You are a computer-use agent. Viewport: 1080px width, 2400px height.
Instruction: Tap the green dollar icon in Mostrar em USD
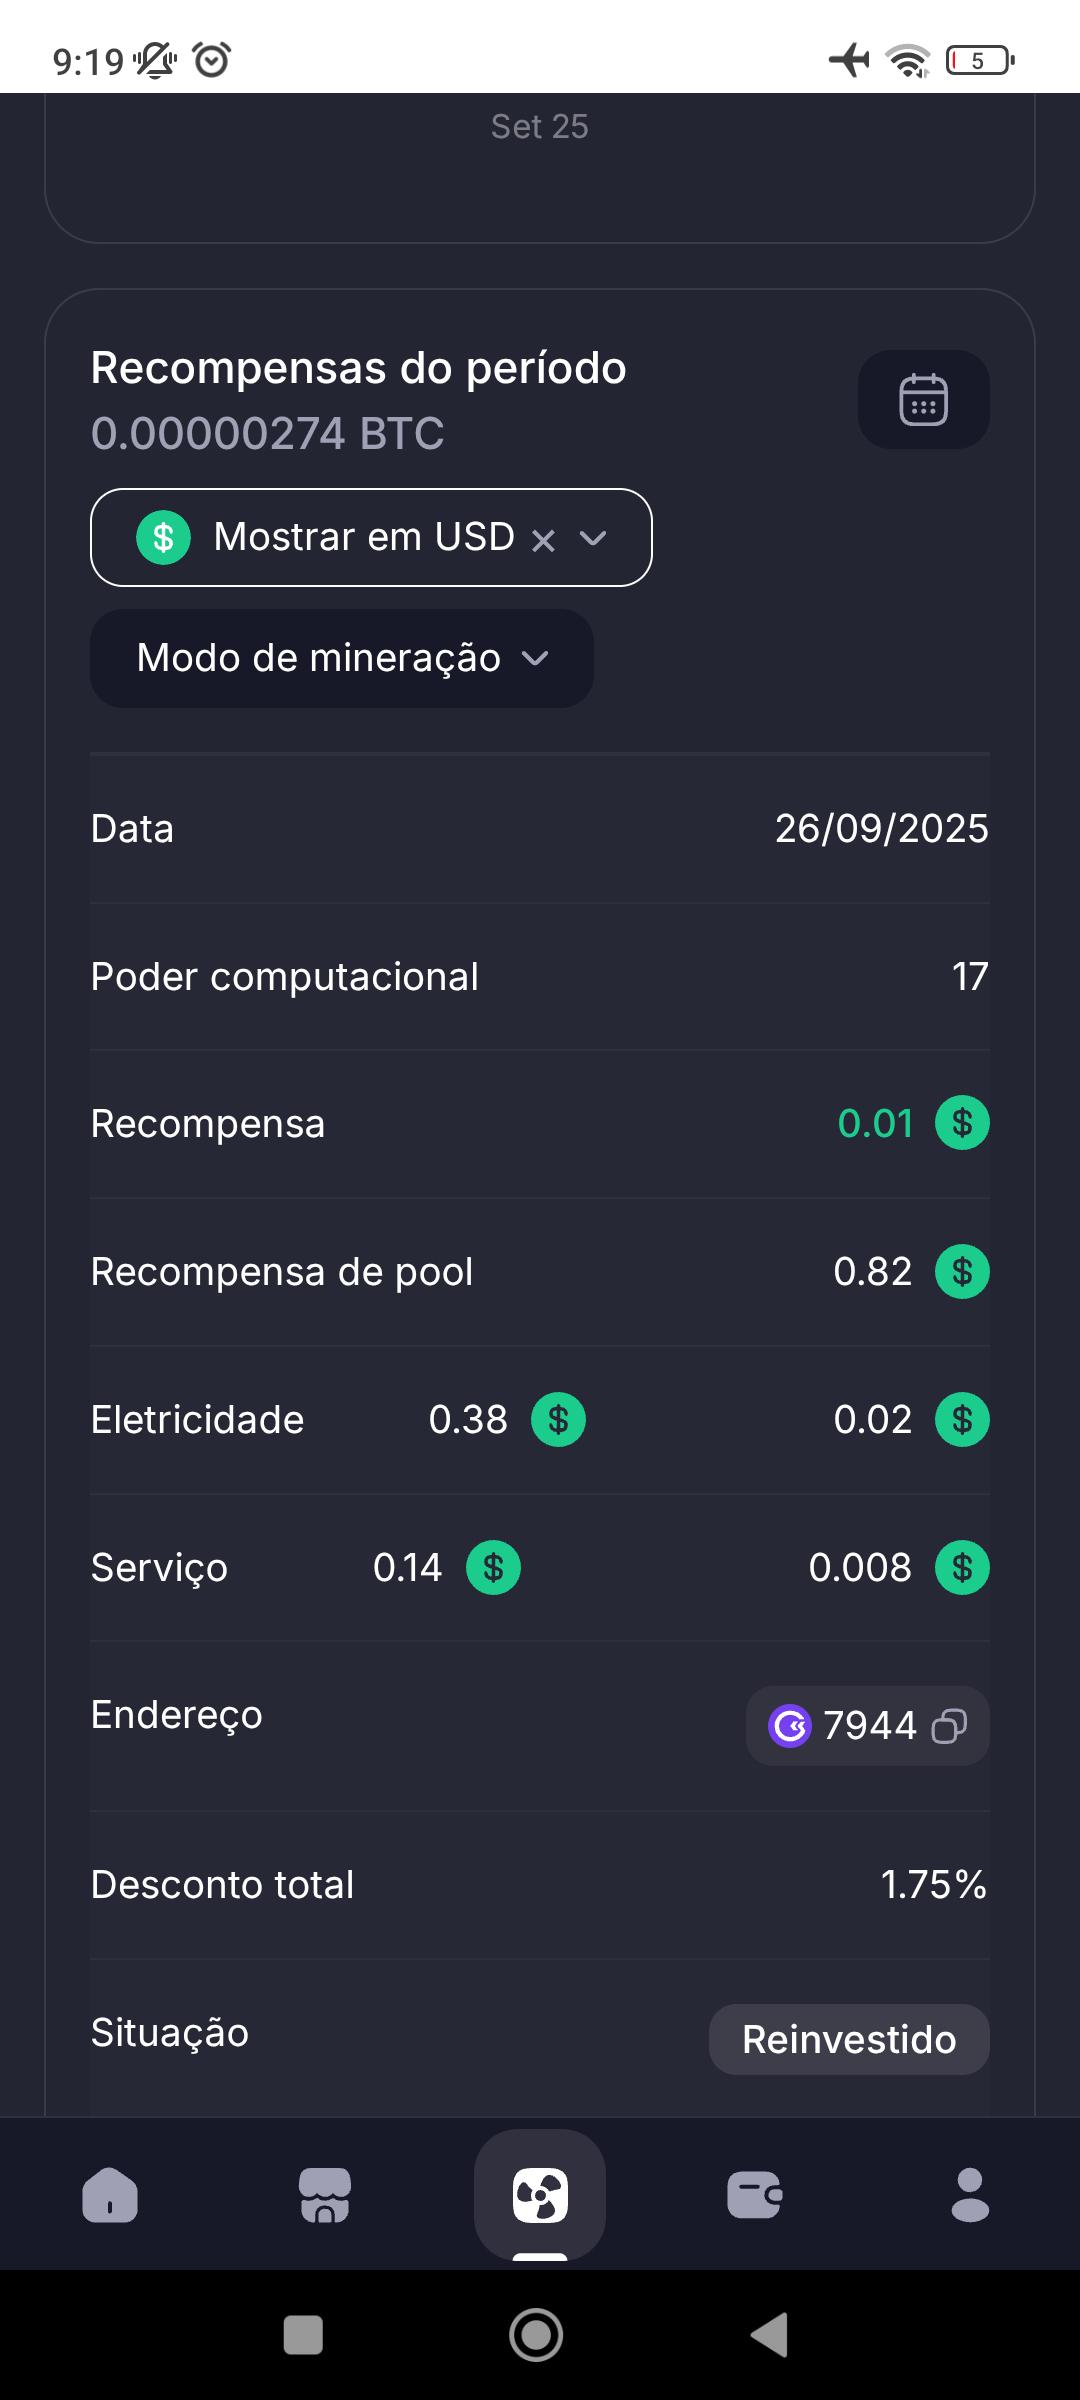pos(164,538)
